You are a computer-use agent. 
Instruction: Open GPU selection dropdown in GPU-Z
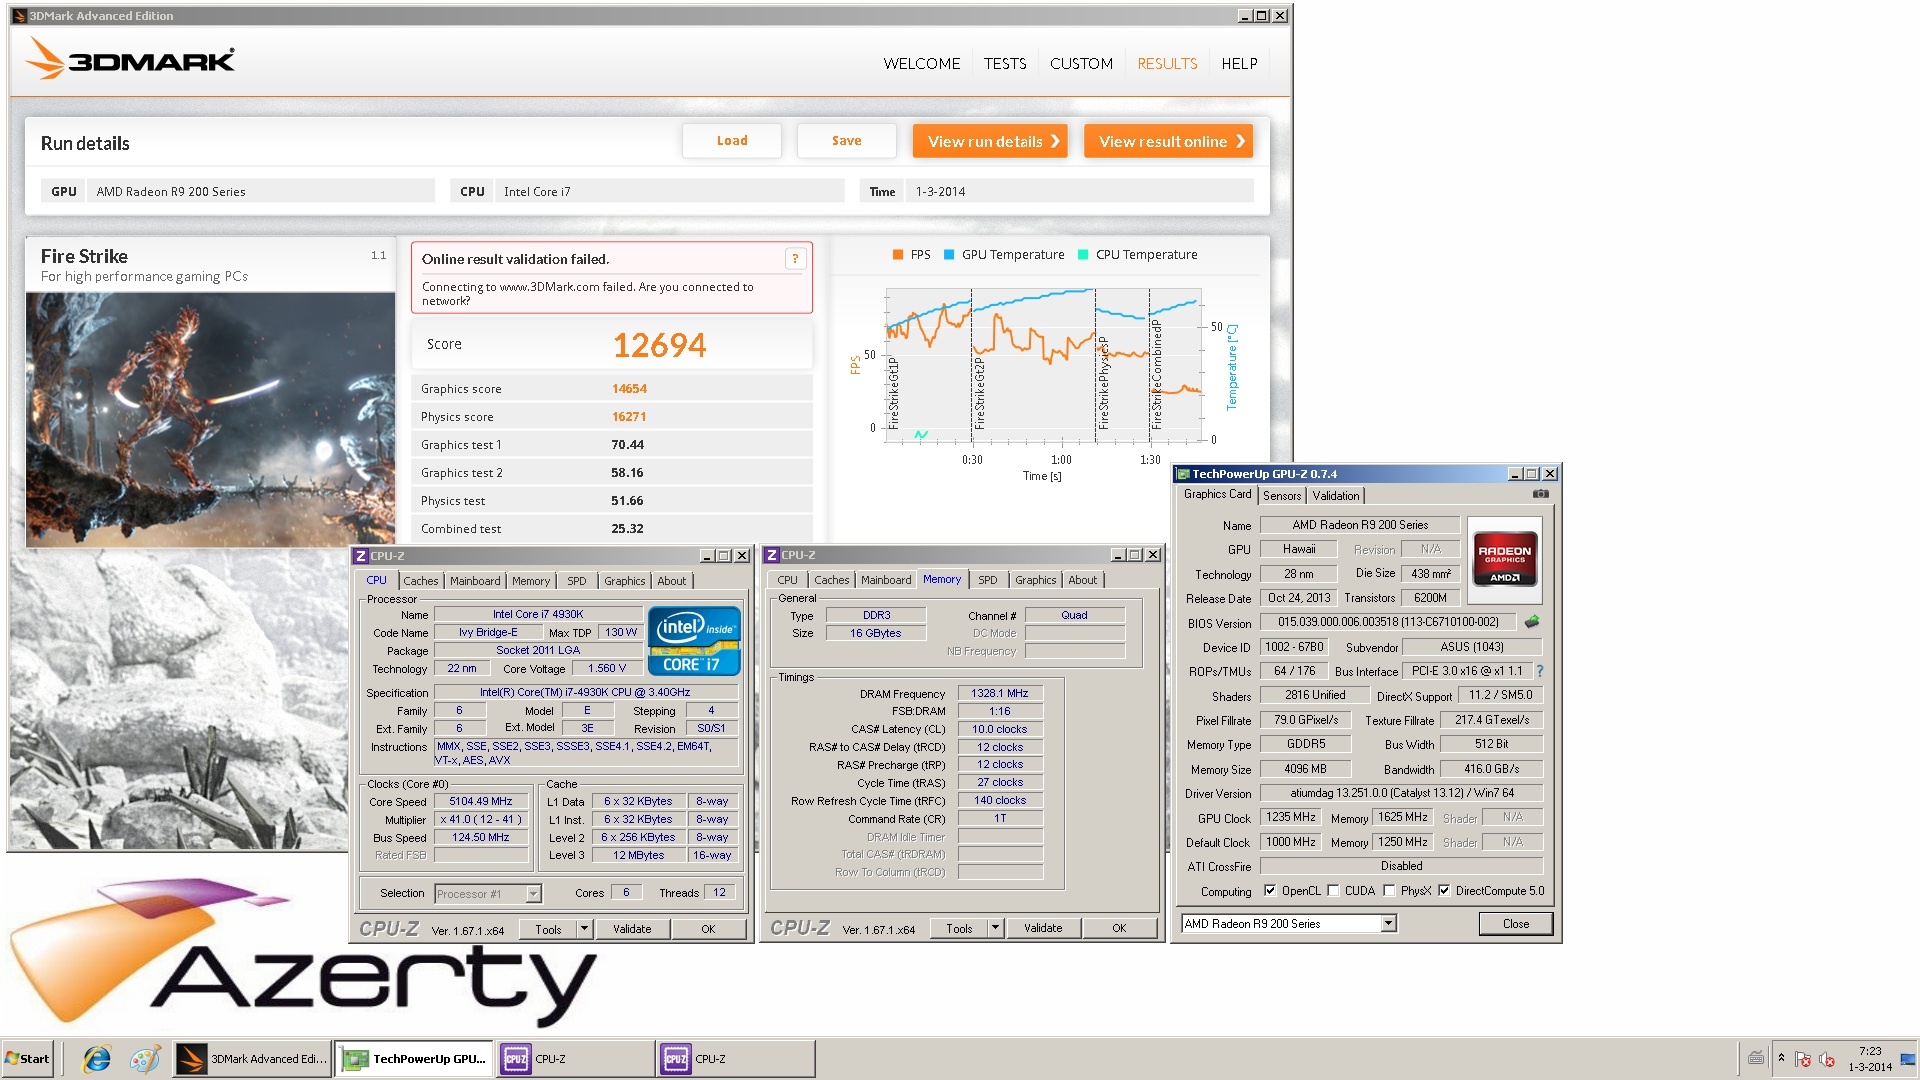1388,924
